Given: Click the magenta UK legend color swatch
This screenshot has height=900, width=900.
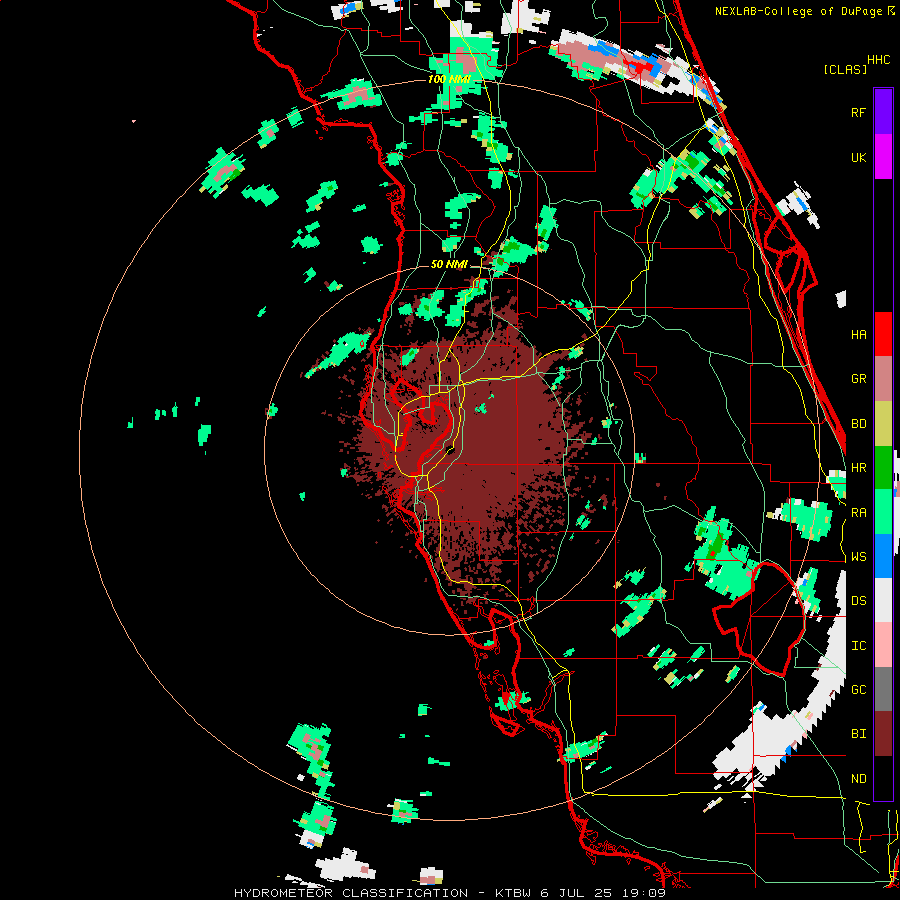Looking at the screenshot, I should (883, 157).
